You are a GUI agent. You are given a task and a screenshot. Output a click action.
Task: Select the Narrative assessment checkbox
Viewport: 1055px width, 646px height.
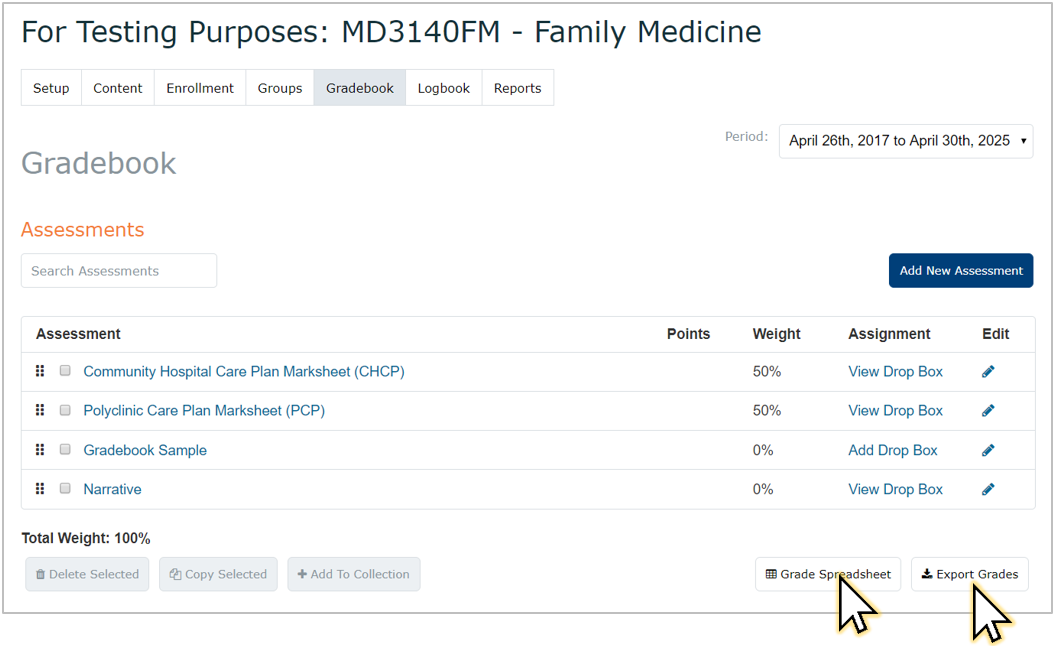pyautogui.click(x=65, y=489)
